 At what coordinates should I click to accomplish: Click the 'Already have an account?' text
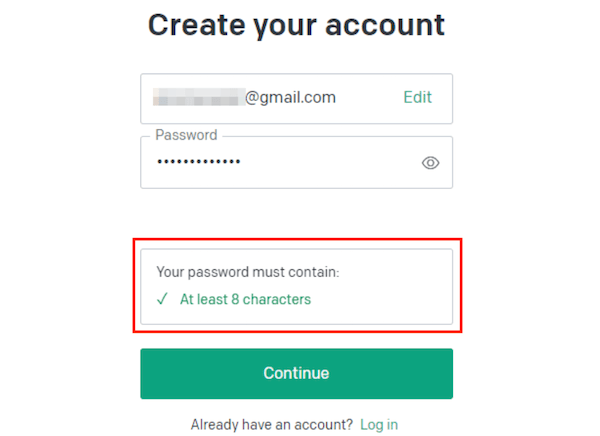pyautogui.click(x=271, y=425)
